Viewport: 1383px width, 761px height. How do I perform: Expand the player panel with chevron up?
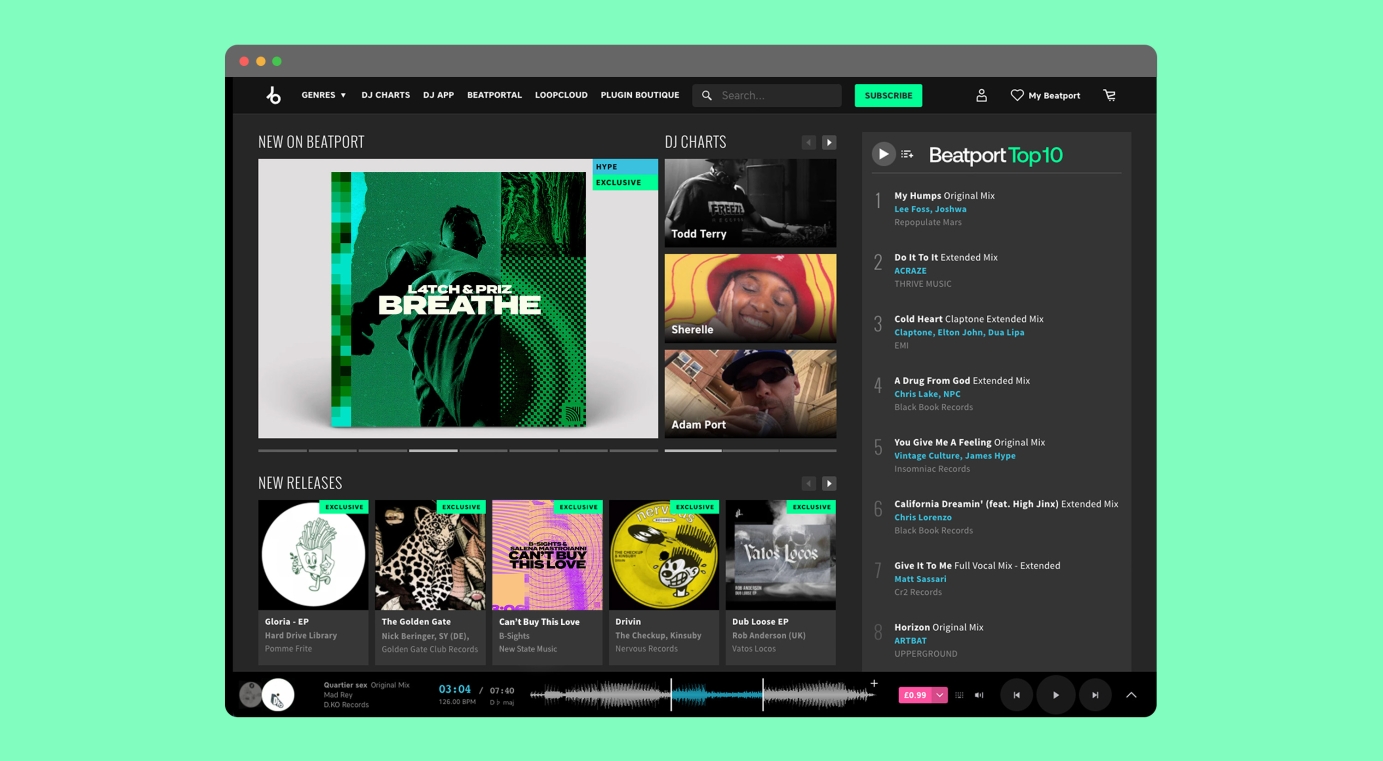(1131, 695)
